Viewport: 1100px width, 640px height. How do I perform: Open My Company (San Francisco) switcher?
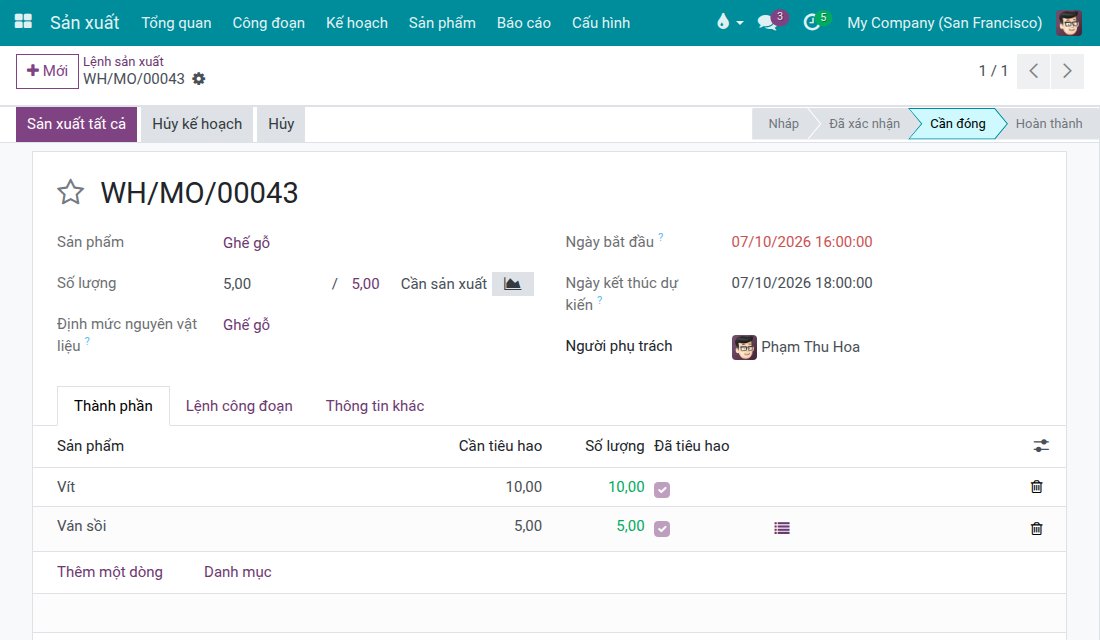(944, 22)
